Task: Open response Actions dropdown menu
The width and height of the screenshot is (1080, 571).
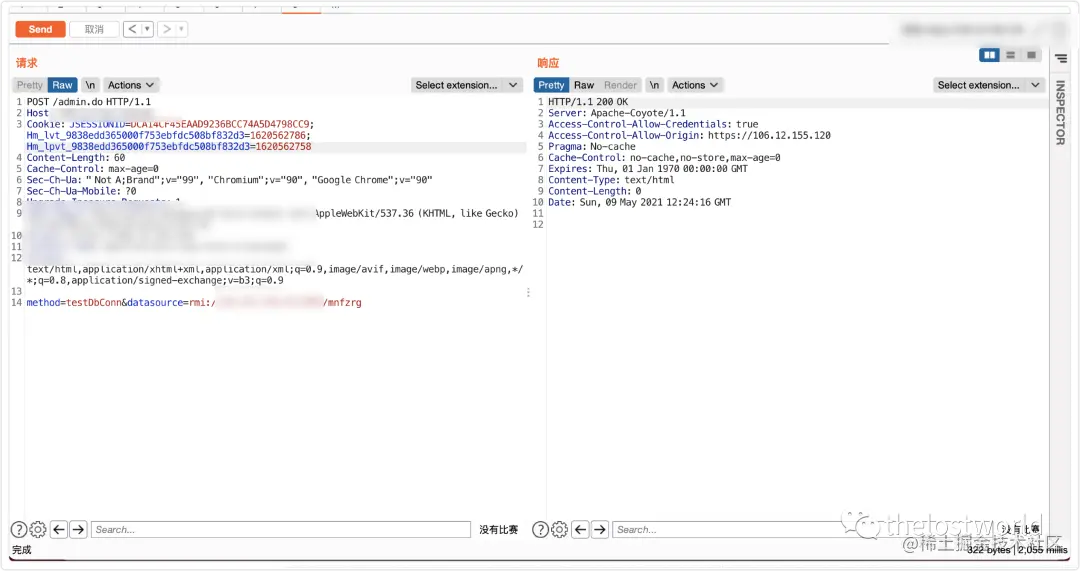Action: [695, 85]
